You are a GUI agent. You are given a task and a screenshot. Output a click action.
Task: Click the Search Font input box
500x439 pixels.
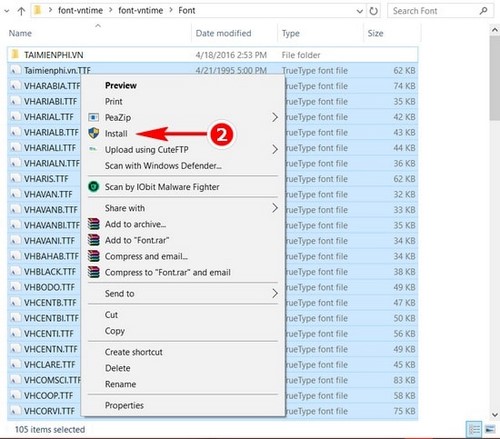point(435,11)
